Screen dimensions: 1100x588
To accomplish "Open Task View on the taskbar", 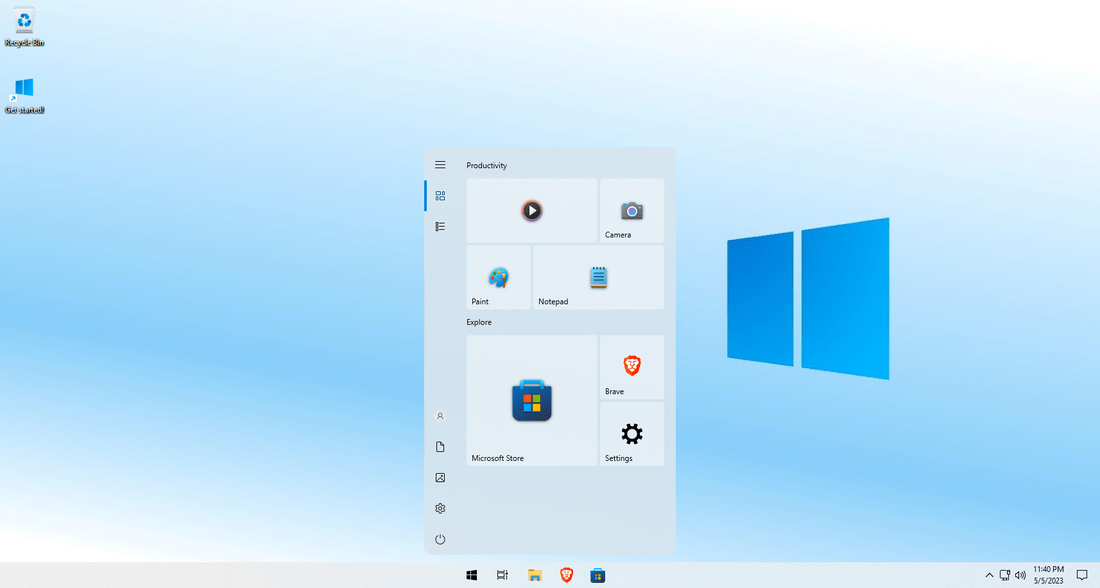I will point(502,575).
